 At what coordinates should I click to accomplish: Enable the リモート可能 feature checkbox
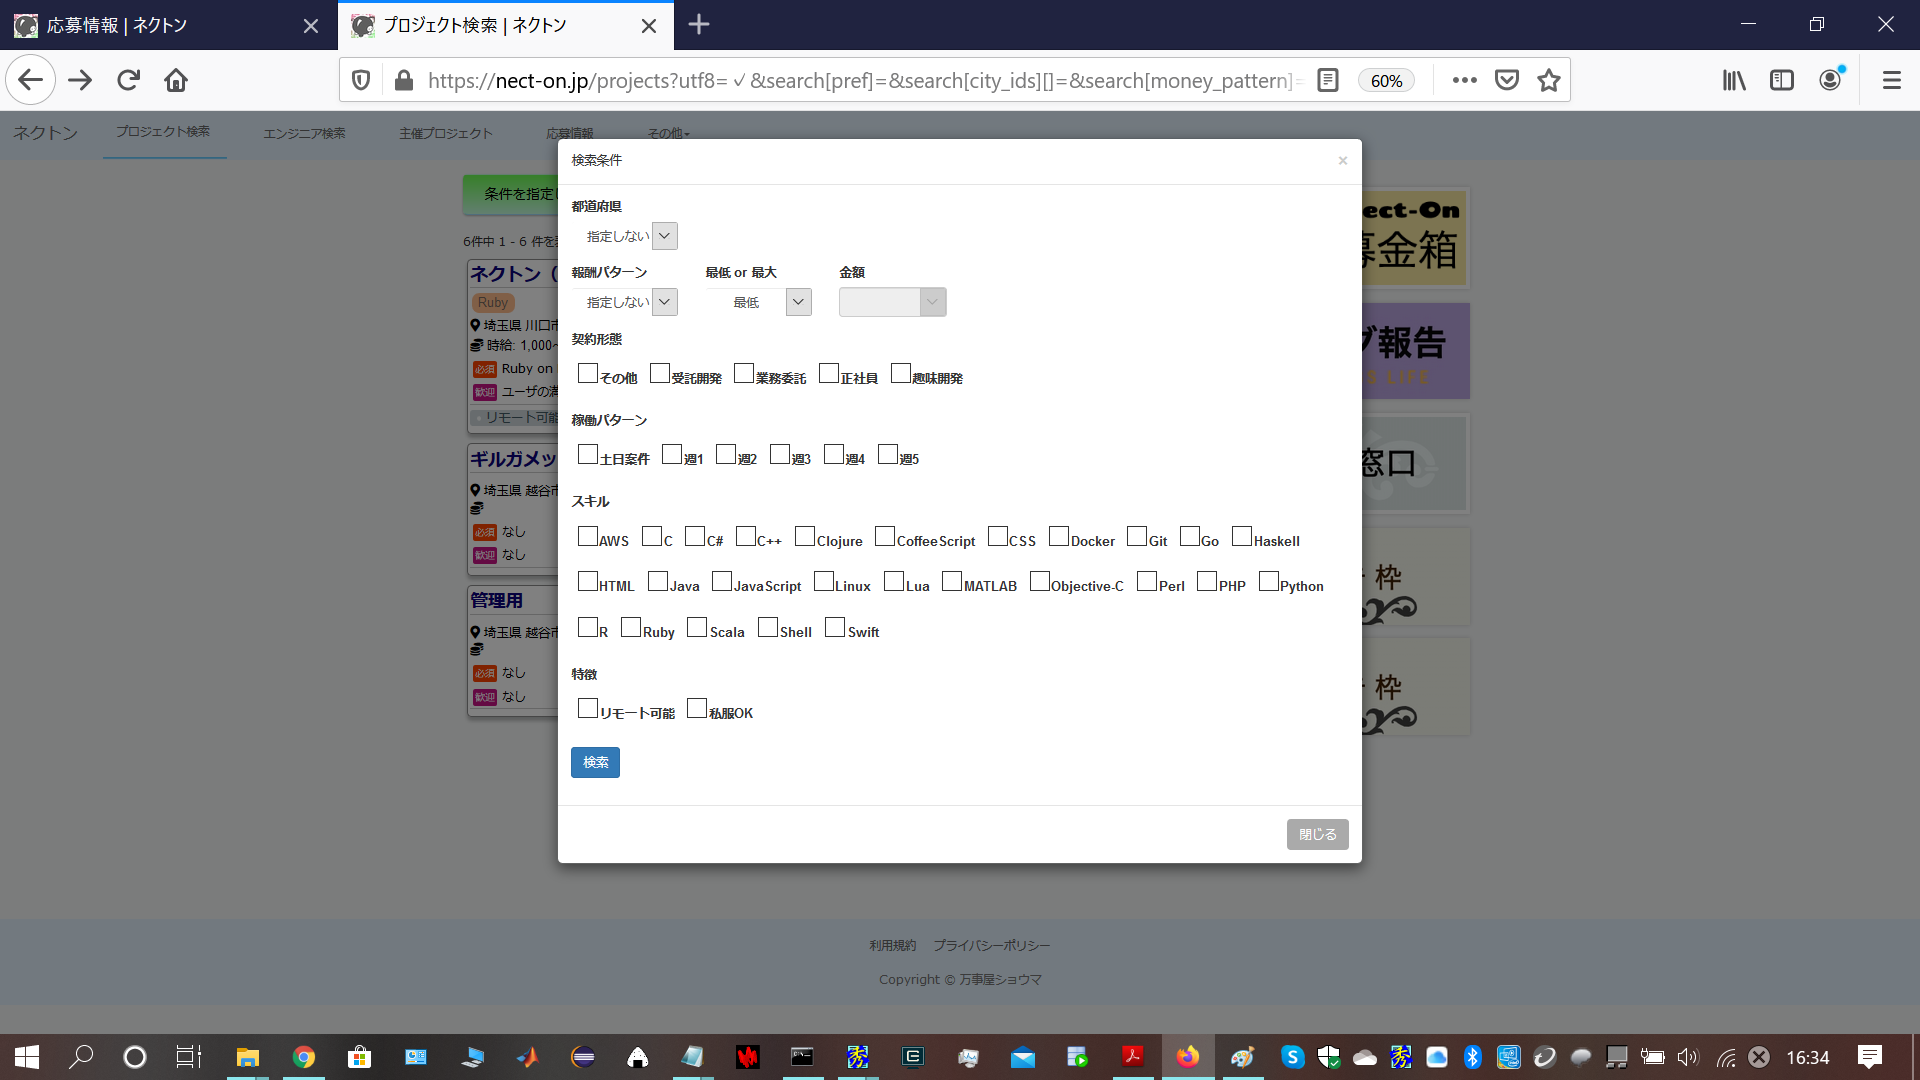click(x=588, y=708)
